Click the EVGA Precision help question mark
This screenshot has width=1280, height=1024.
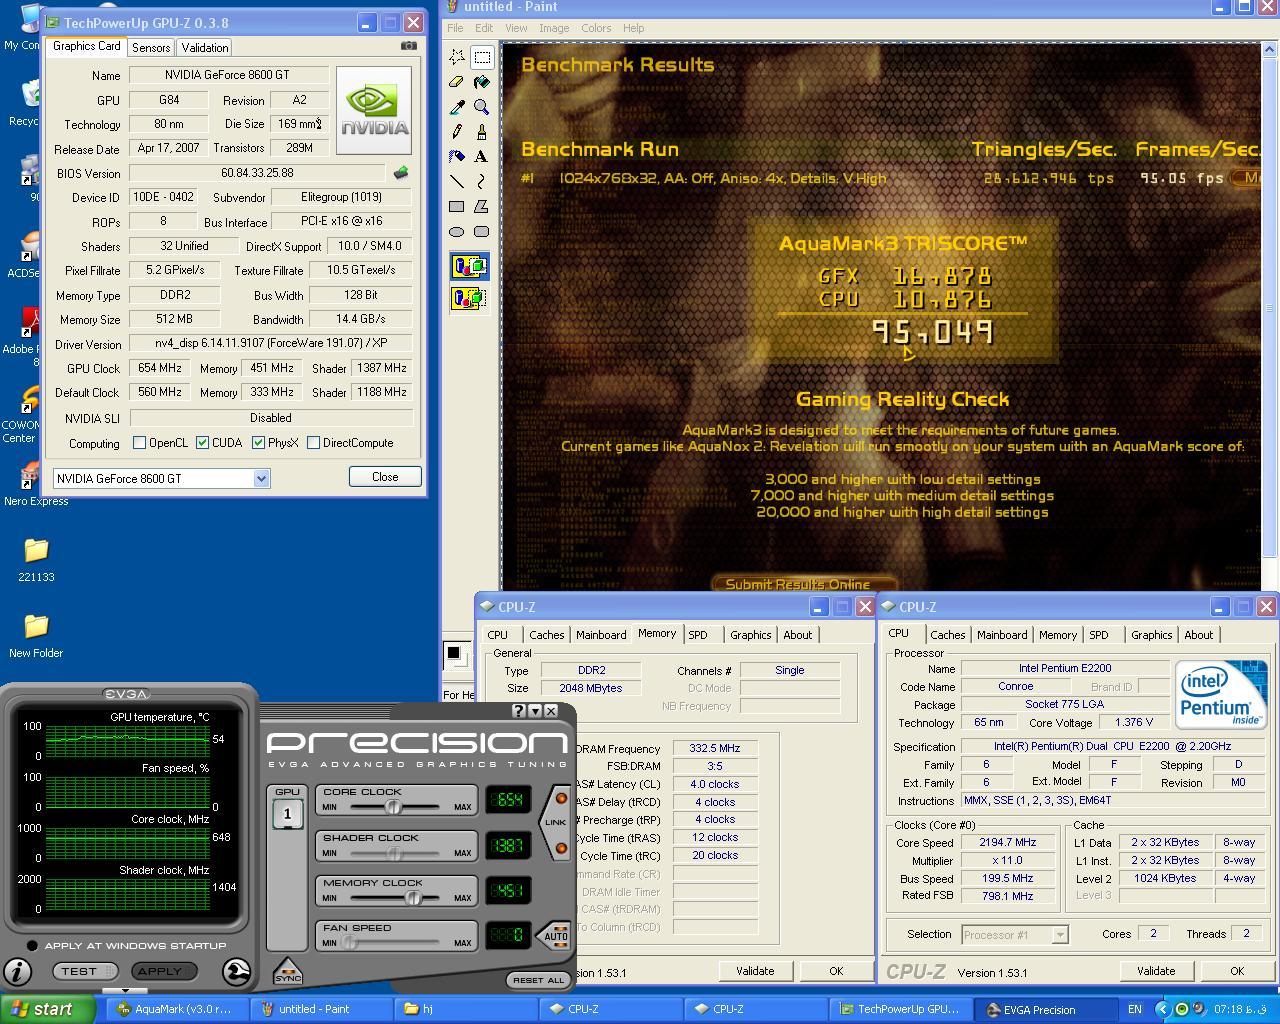(518, 711)
